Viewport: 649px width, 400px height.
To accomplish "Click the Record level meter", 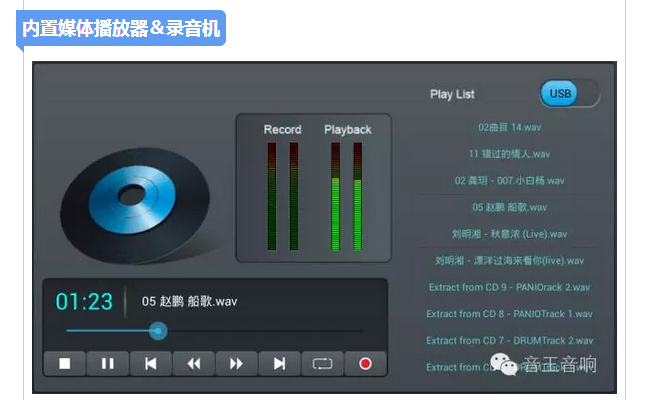I will click(282, 196).
